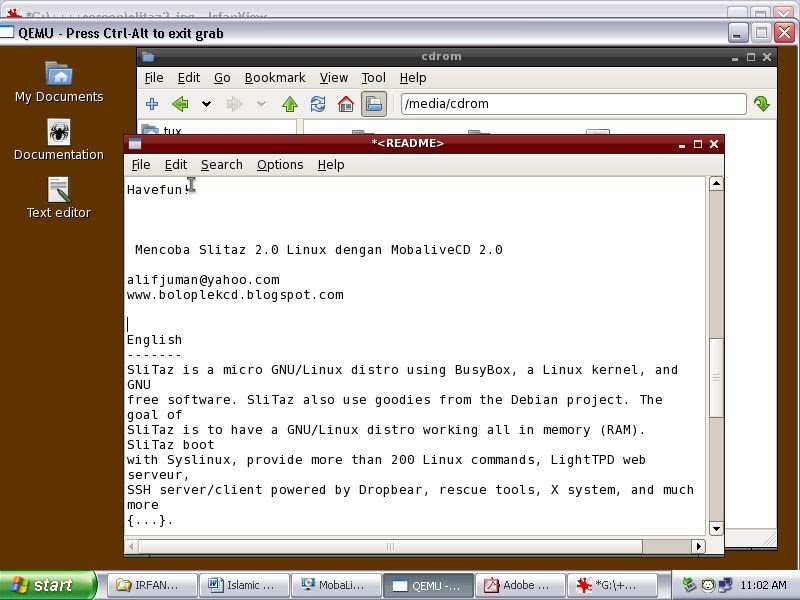800x600 pixels.
Task: Go to home folder via house icon
Action: 346,104
